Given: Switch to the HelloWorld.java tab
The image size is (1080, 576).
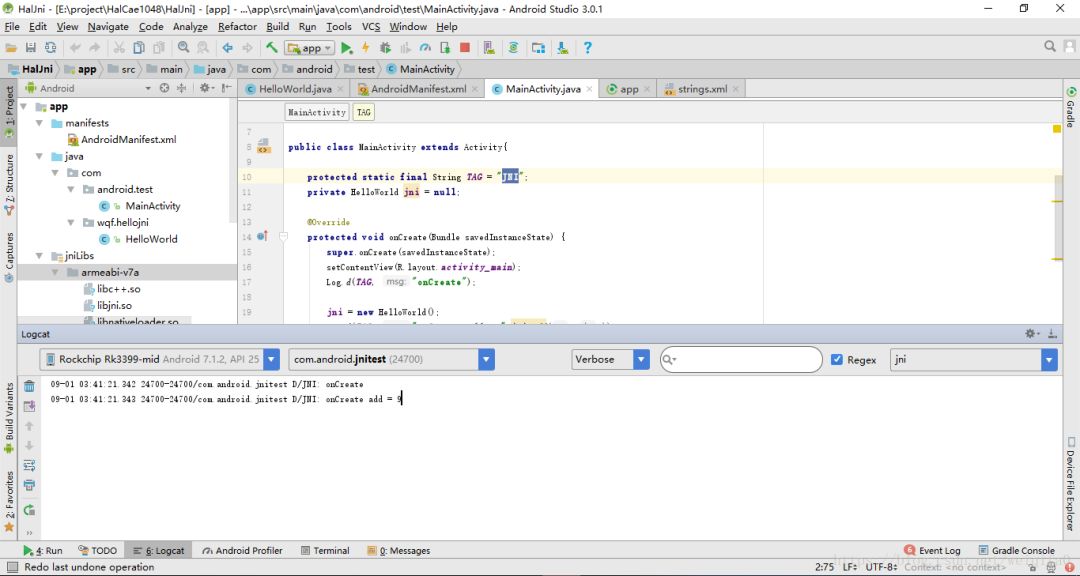Looking at the screenshot, I should coord(295,90).
